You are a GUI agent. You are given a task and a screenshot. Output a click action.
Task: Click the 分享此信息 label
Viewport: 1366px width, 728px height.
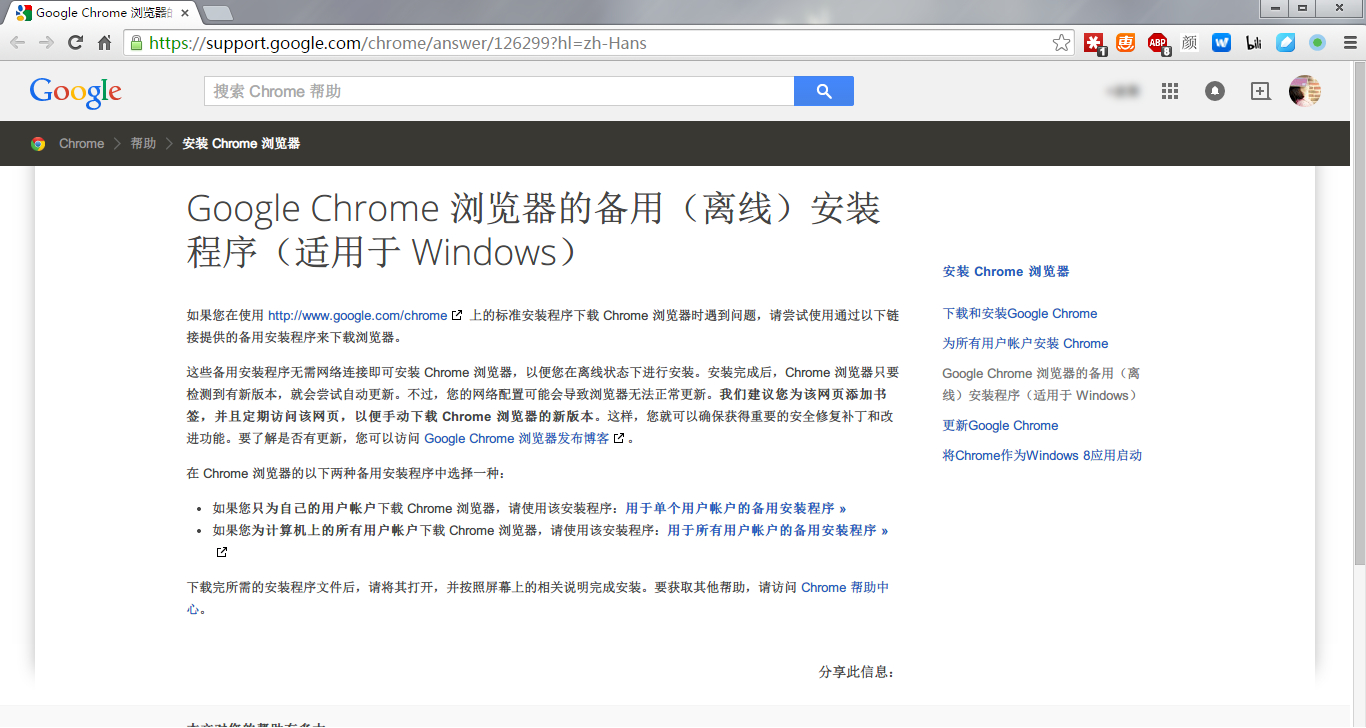point(856,672)
